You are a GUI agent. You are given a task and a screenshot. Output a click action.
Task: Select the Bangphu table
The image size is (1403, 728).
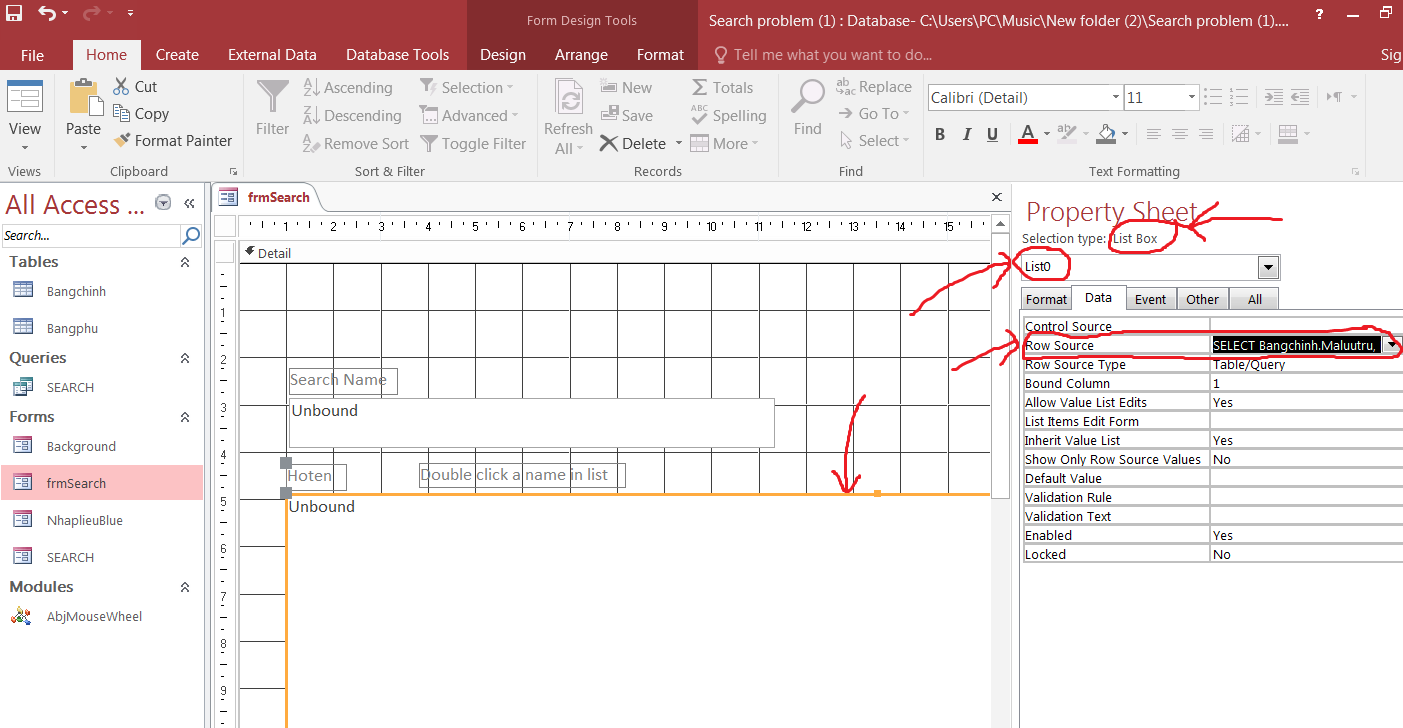point(72,328)
